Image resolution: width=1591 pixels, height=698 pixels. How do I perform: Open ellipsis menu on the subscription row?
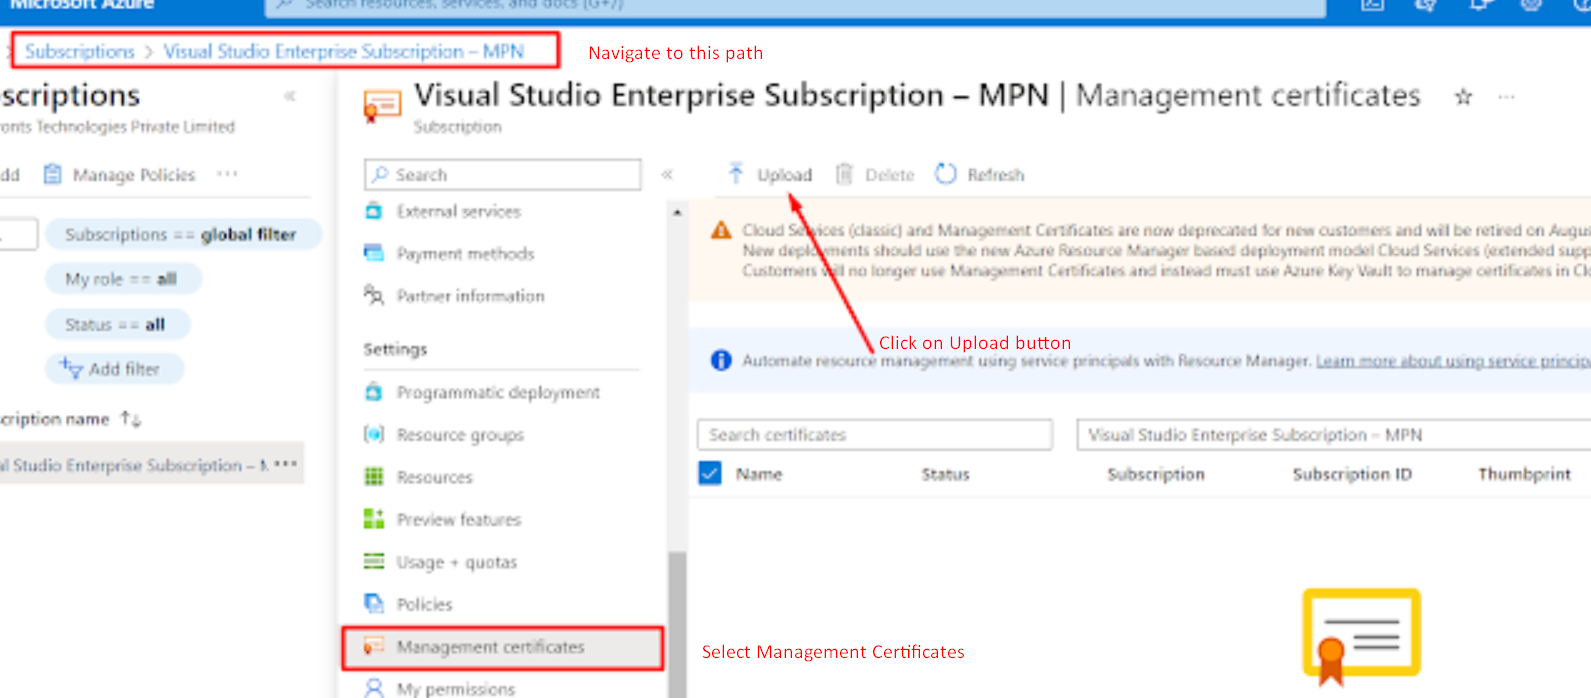[x=286, y=465]
